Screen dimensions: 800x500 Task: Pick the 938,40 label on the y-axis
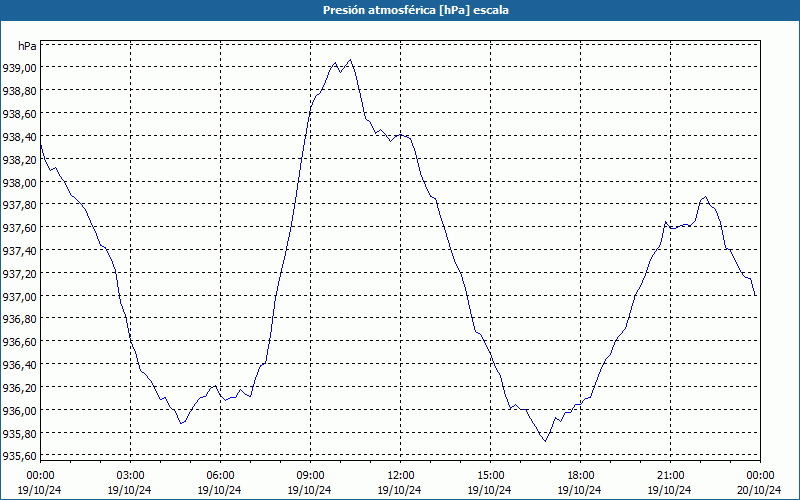[19, 136]
